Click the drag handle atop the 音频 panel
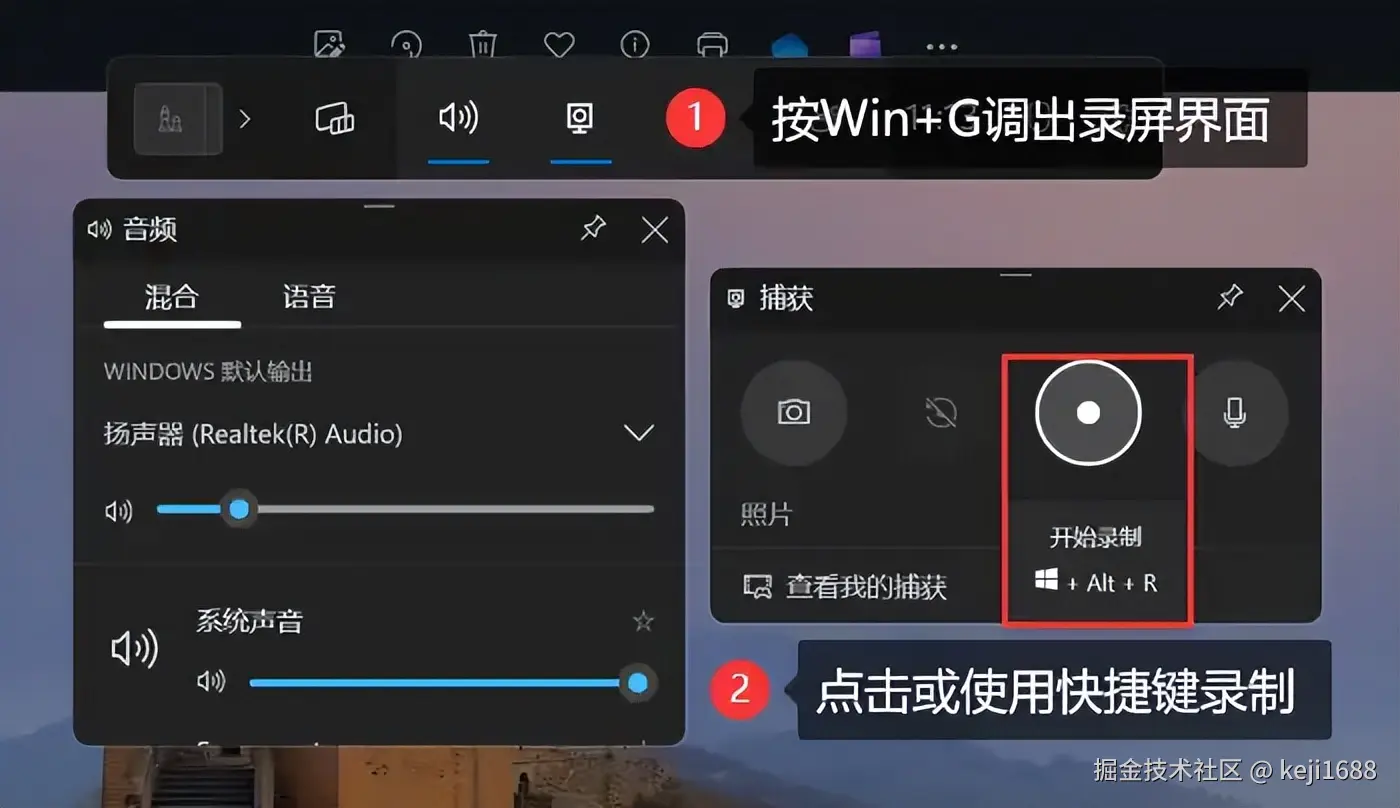 pos(380,206)
